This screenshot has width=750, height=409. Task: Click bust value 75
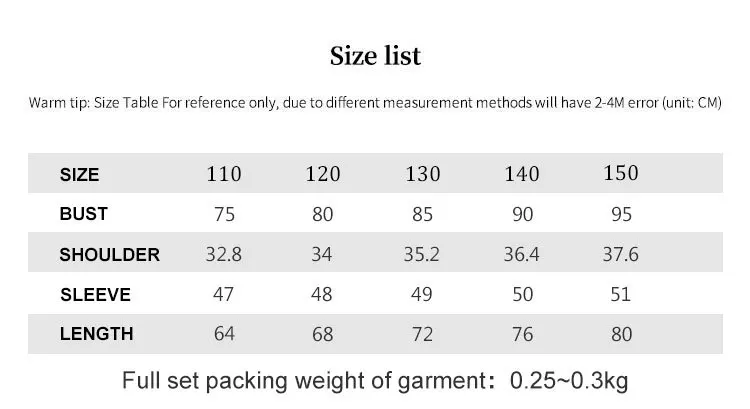point(224,214)
